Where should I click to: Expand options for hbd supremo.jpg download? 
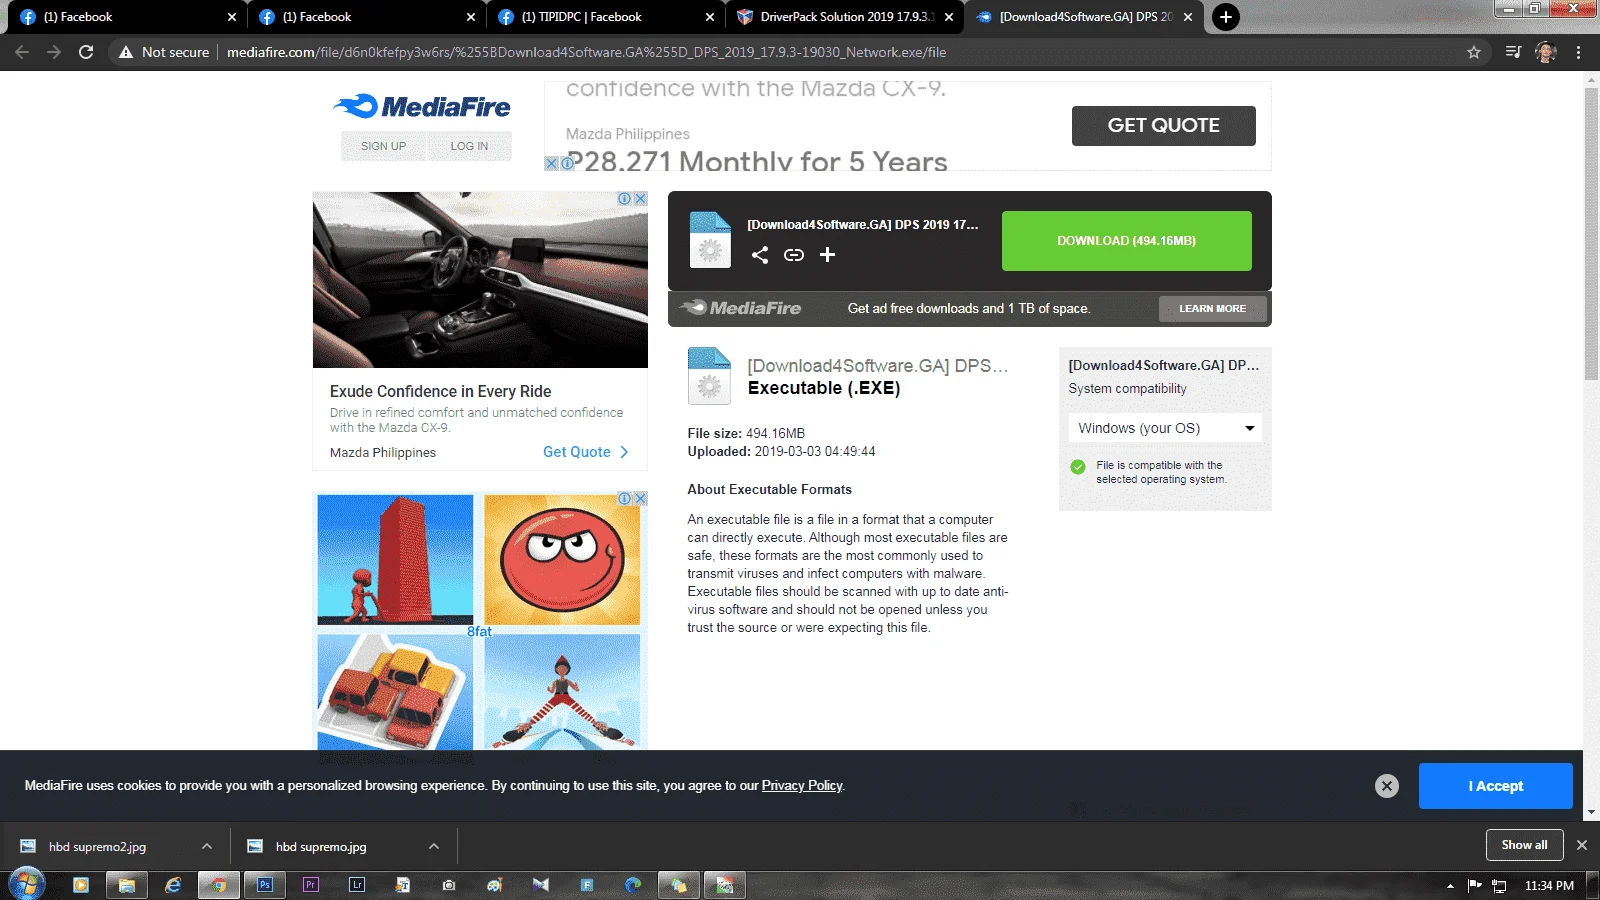point(434,846)
